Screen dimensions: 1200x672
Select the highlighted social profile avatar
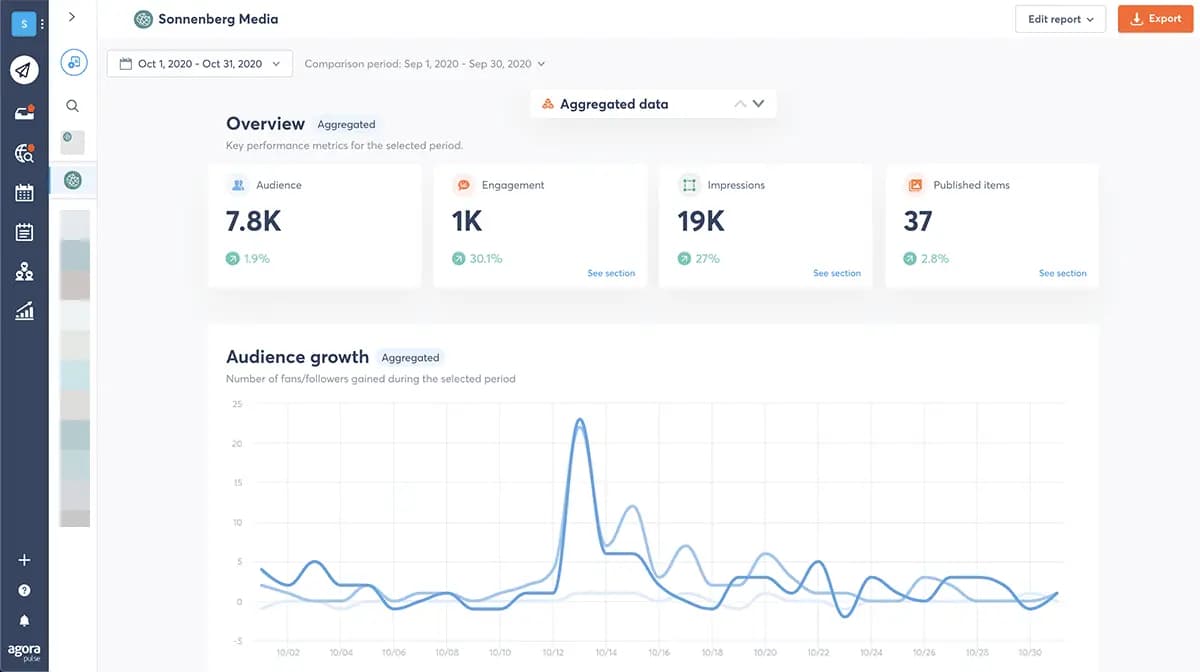point(72,180)
